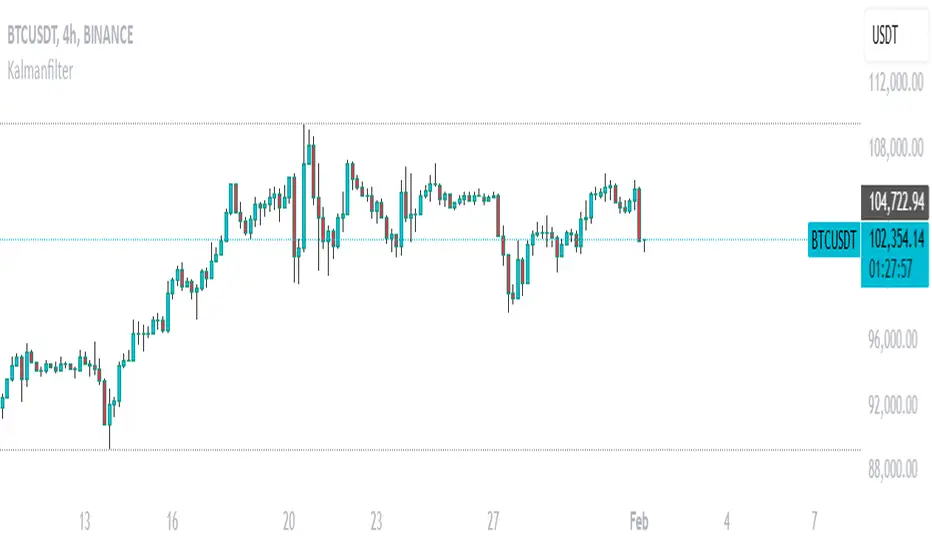Click the 92,000.00 price axis label
Viewport: 932px width, 550px height.
point(895,404)
